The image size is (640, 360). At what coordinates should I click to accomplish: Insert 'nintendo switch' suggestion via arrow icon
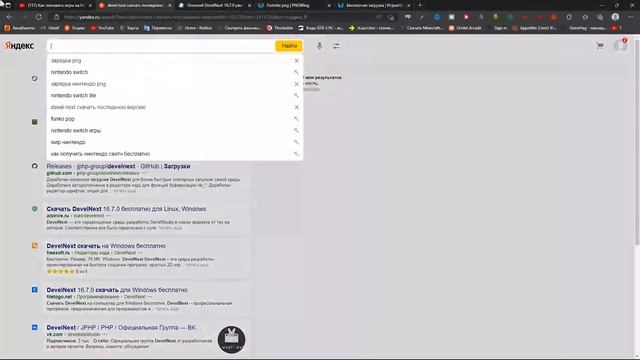pyautogui.click(x=296, y=72)
